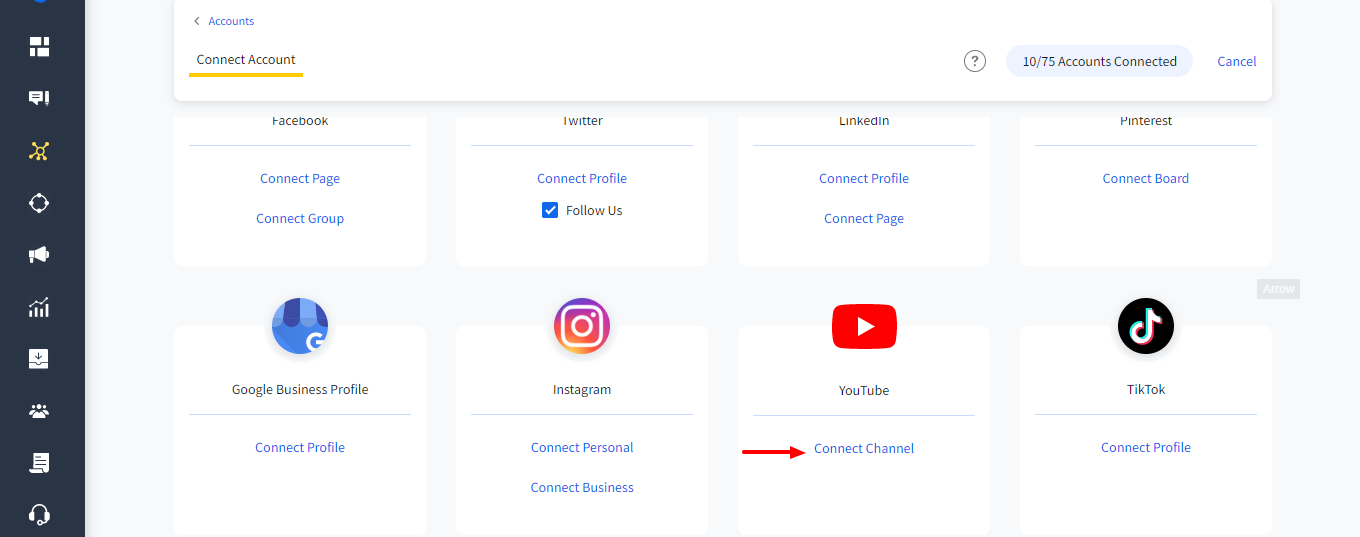Click the Cancel link
The height and width of the screenshot is (537, 1360).
(x=1237, y=61)
